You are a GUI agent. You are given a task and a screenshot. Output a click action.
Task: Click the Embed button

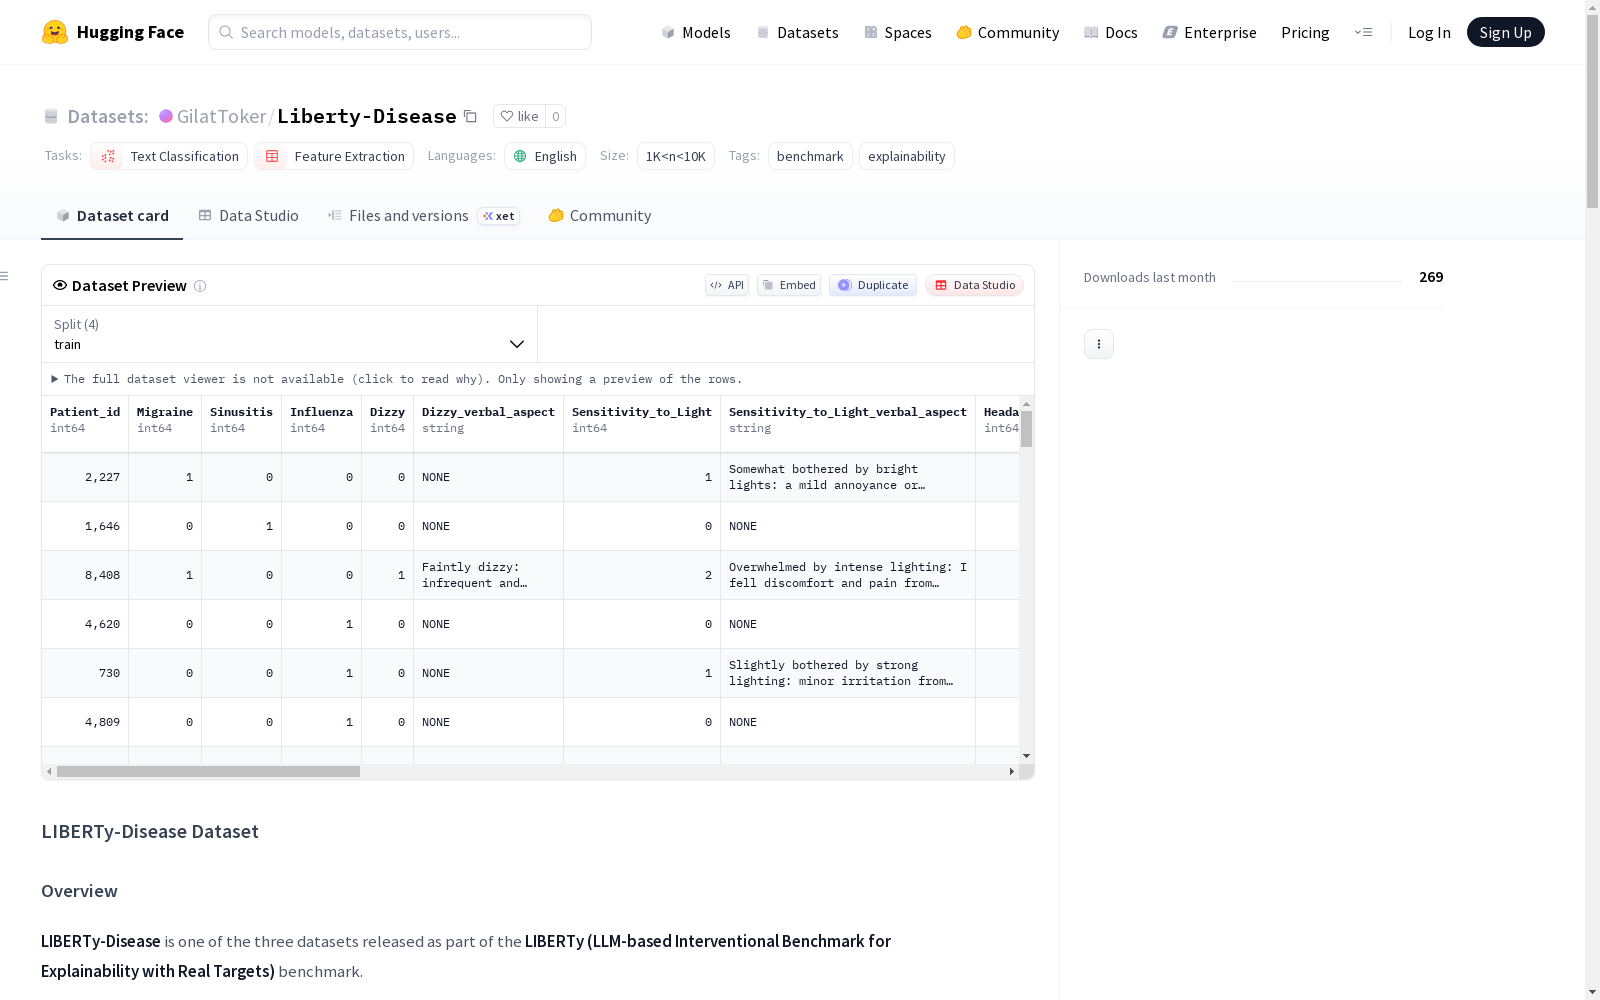click(x=789, y=285)
